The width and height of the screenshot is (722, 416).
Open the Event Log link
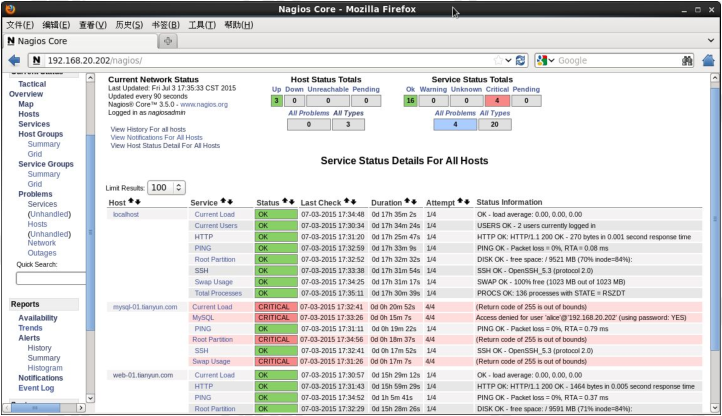pyautogui.click(x=36, y=388)
